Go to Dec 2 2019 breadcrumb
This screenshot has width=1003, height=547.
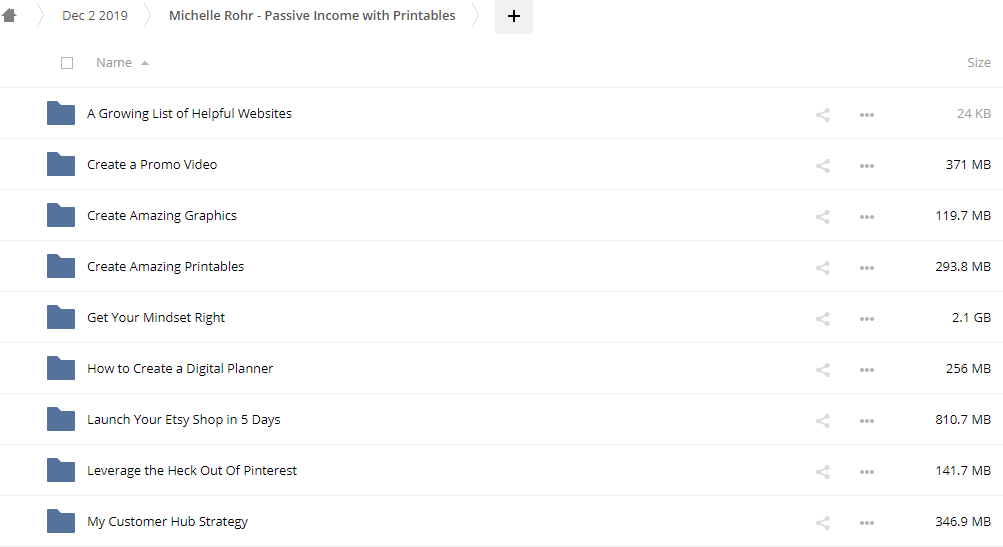(95, 16)
